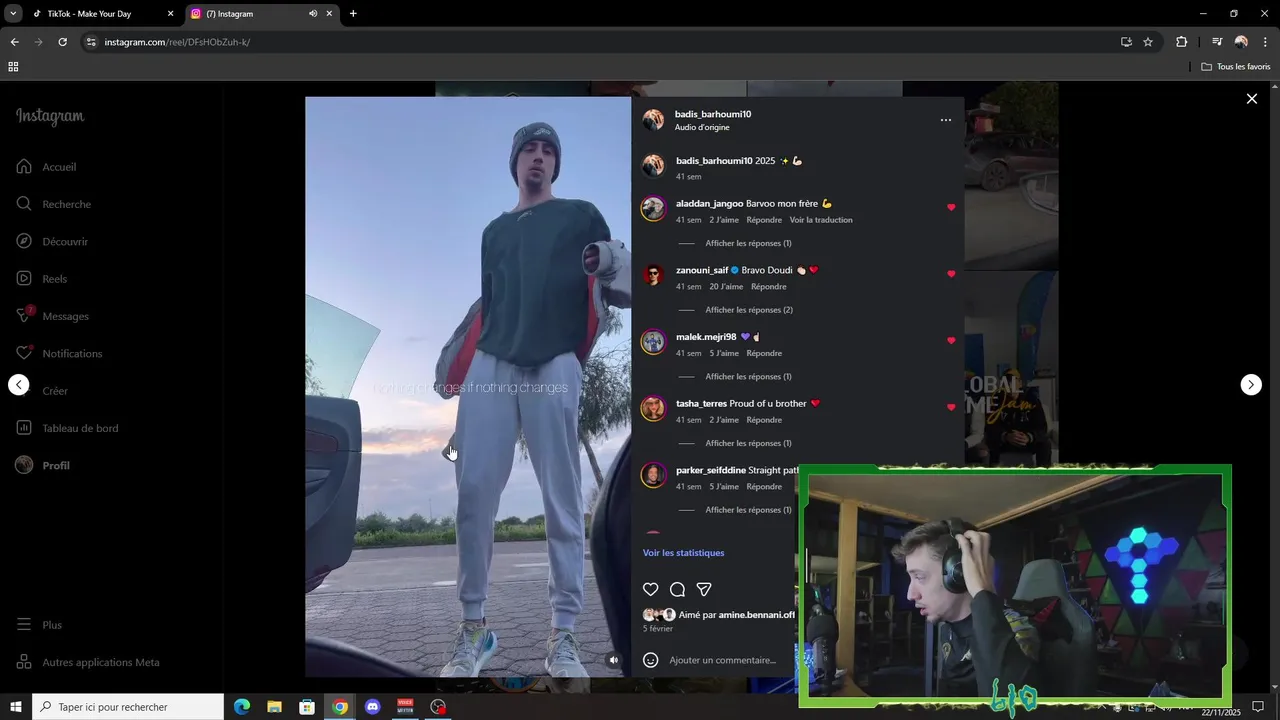Like tasha_terres's comment
This screenshot has width=1280, height=720.
pyautogui.click(x=951, y=408)
